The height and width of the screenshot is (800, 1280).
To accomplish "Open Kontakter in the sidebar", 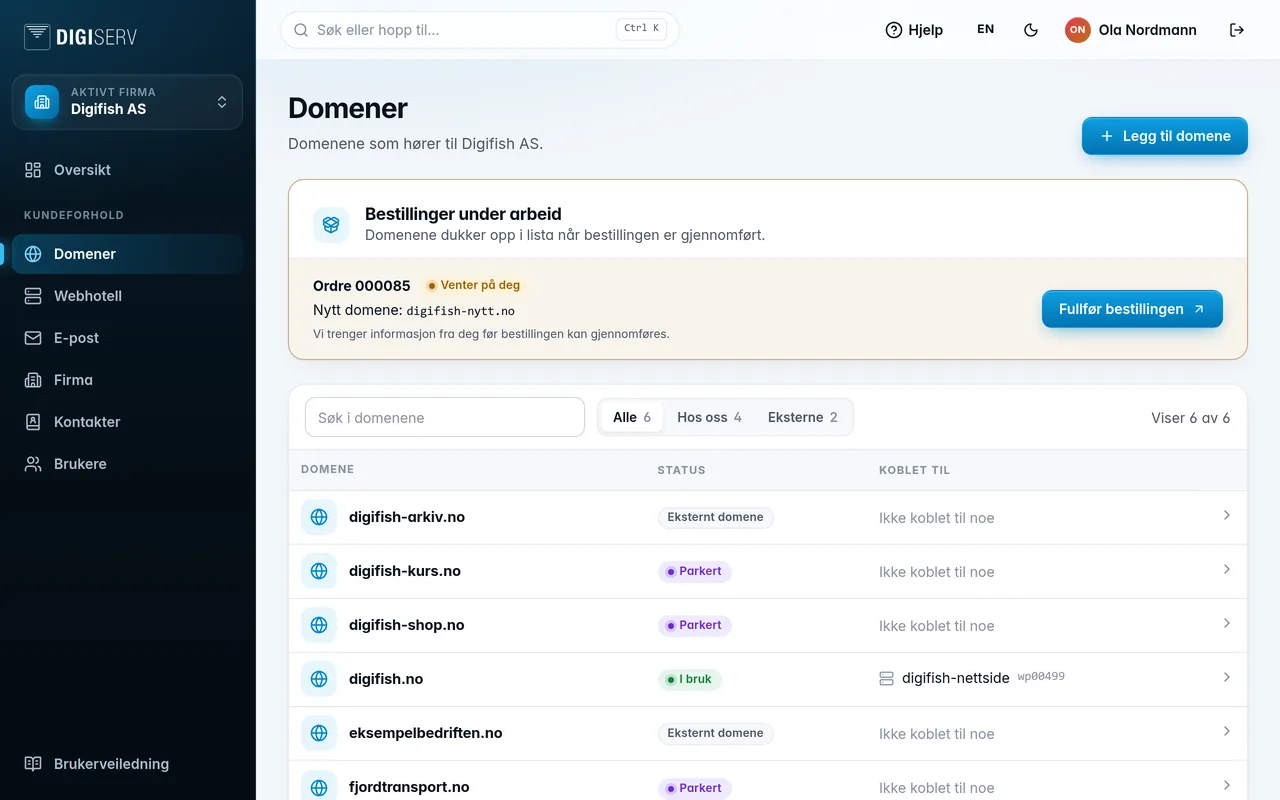I will point(127,422).
